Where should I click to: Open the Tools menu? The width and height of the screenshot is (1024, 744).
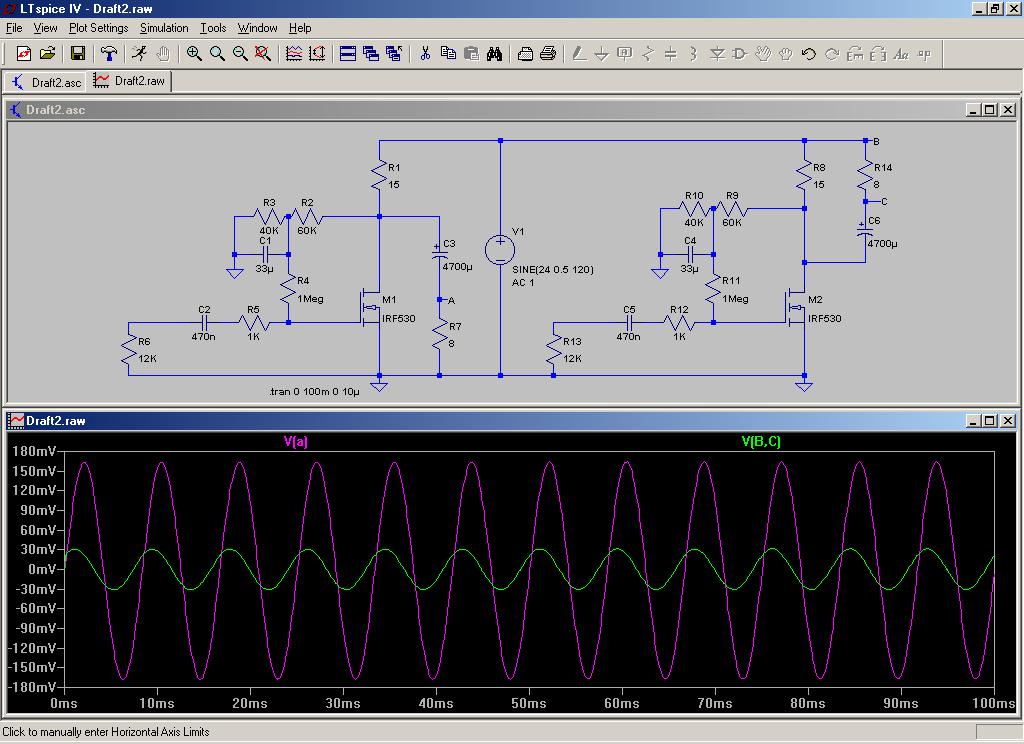[x=213, y=28]
